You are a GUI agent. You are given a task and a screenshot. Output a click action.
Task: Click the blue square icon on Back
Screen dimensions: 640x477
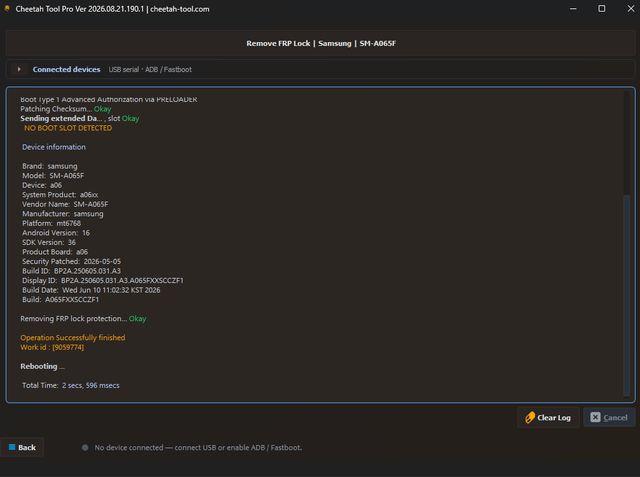coord(12,447)
